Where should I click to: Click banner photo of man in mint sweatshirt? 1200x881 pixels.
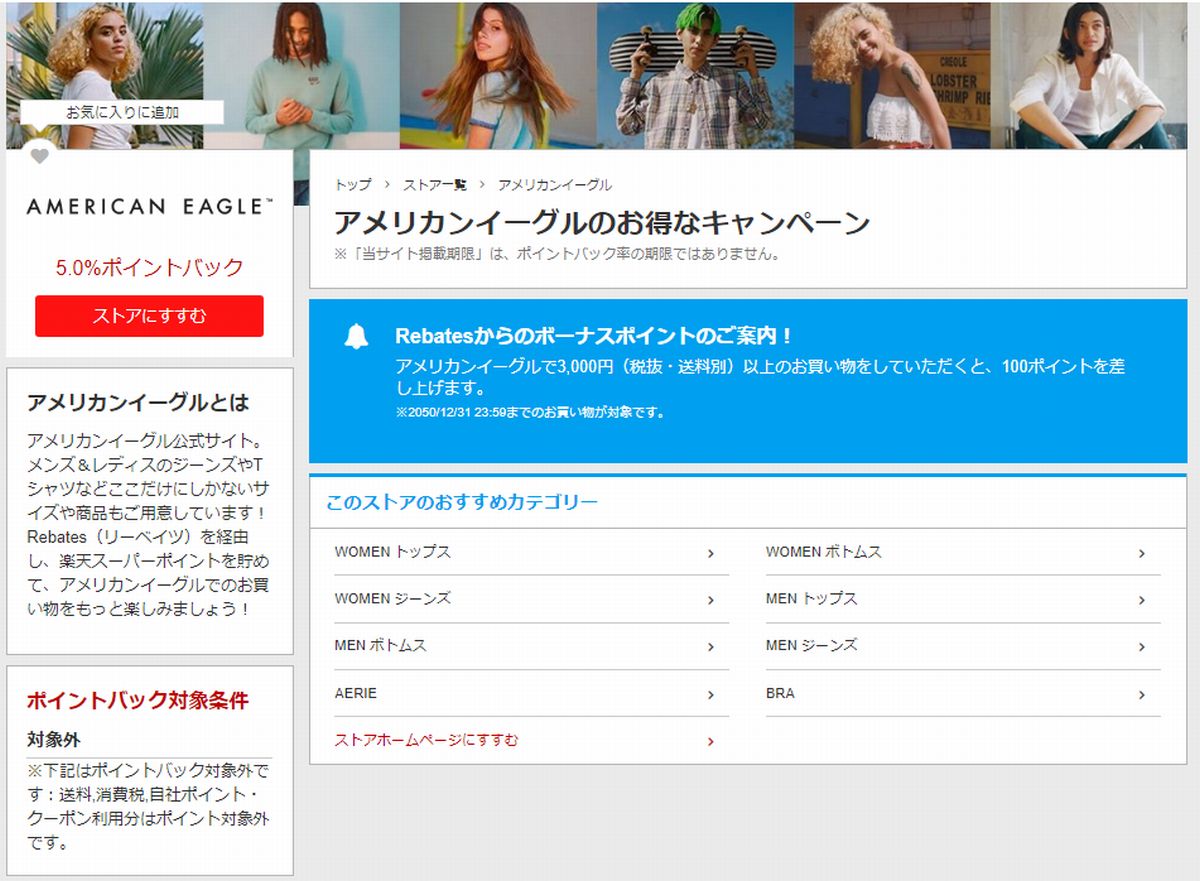[302, 75]
